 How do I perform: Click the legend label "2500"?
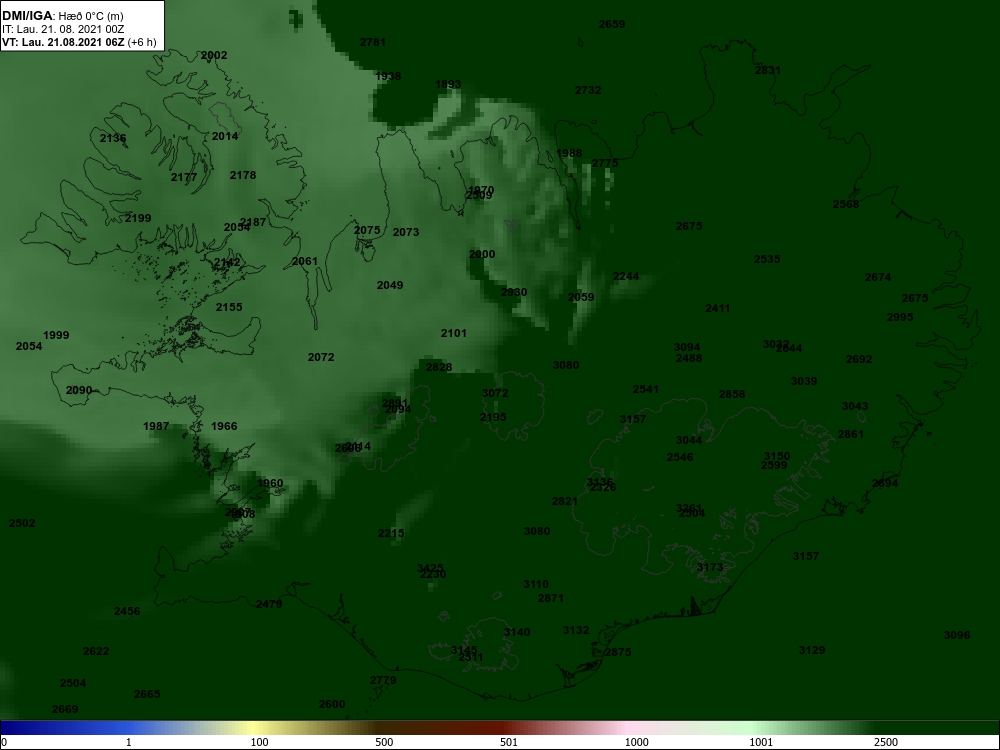click(886, 742)
